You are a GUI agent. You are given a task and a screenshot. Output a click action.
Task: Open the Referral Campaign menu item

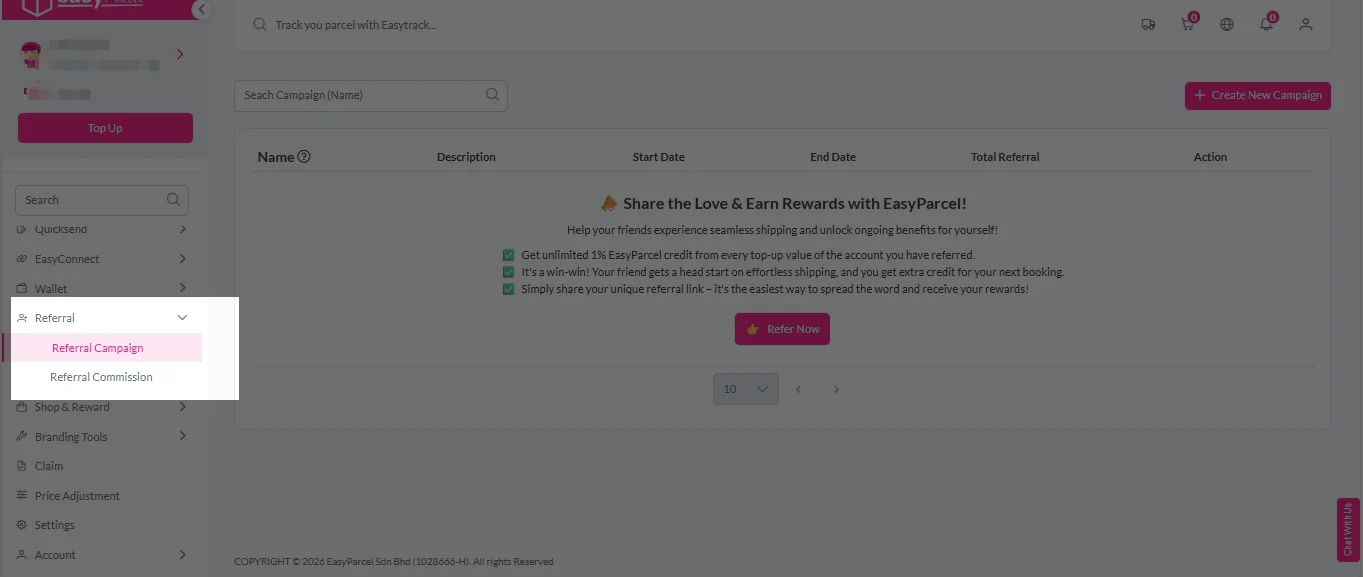pyautogui.click(x=97, y=347)
